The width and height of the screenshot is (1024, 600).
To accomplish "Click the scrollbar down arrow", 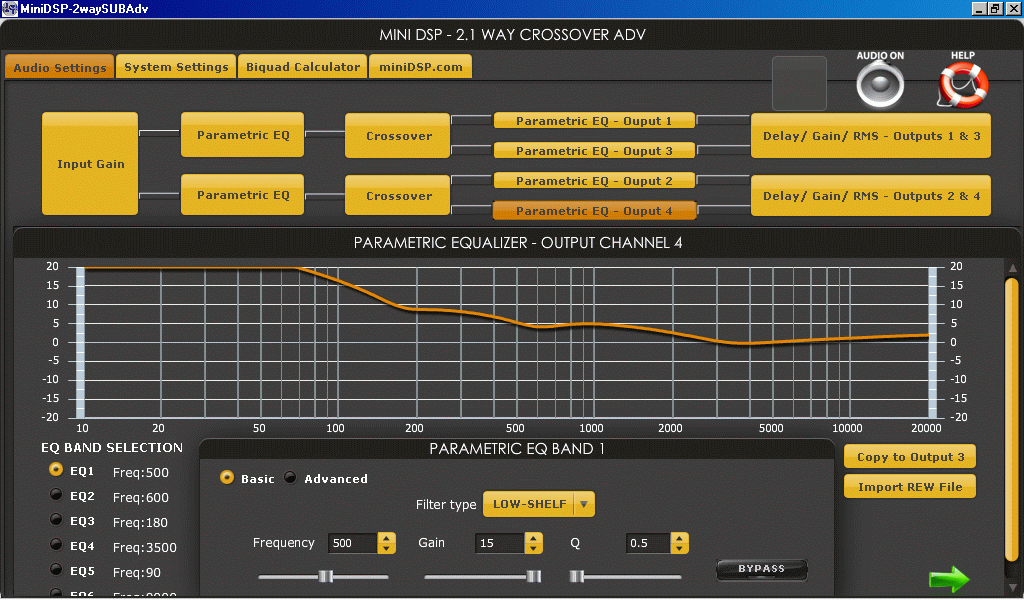I will [1012, 586].
